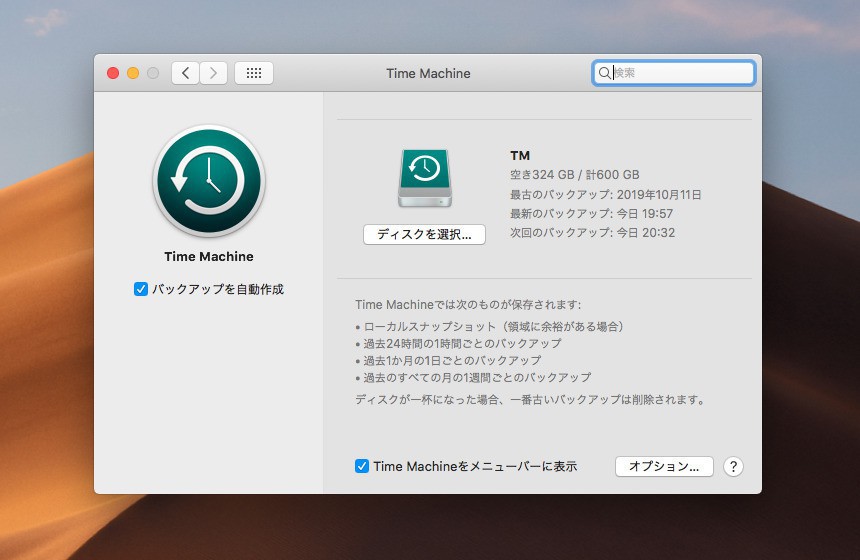Click the Time Machine window title text
The height and width of the screenshot is (560, 860).
click(x=428, y=73)
